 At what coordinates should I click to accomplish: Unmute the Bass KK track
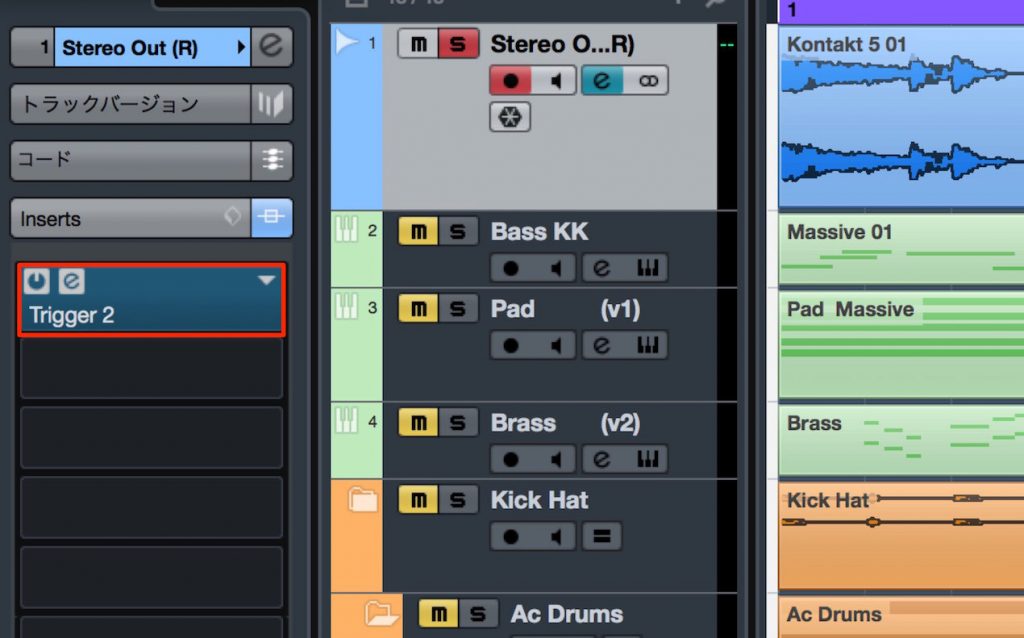(x=418, y=232)
